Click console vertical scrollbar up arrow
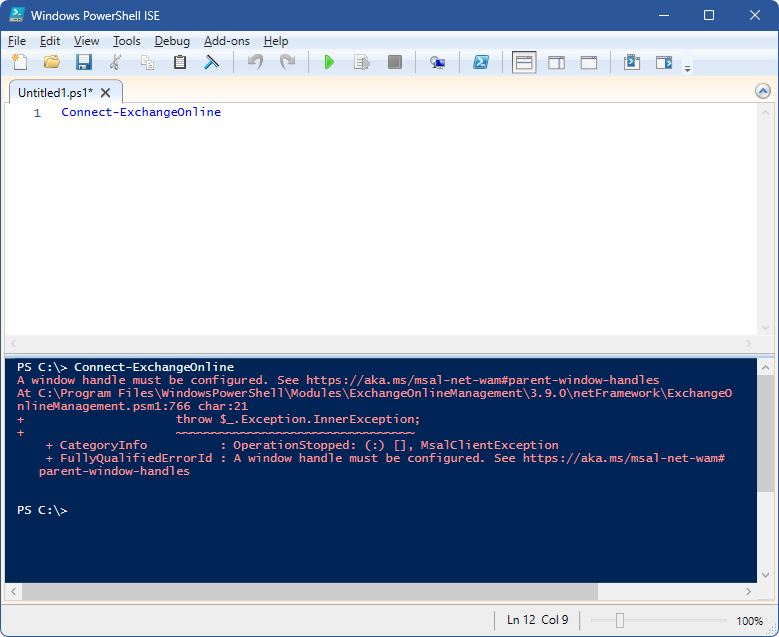This screenshot has height=637, width=779. point(765,368)
